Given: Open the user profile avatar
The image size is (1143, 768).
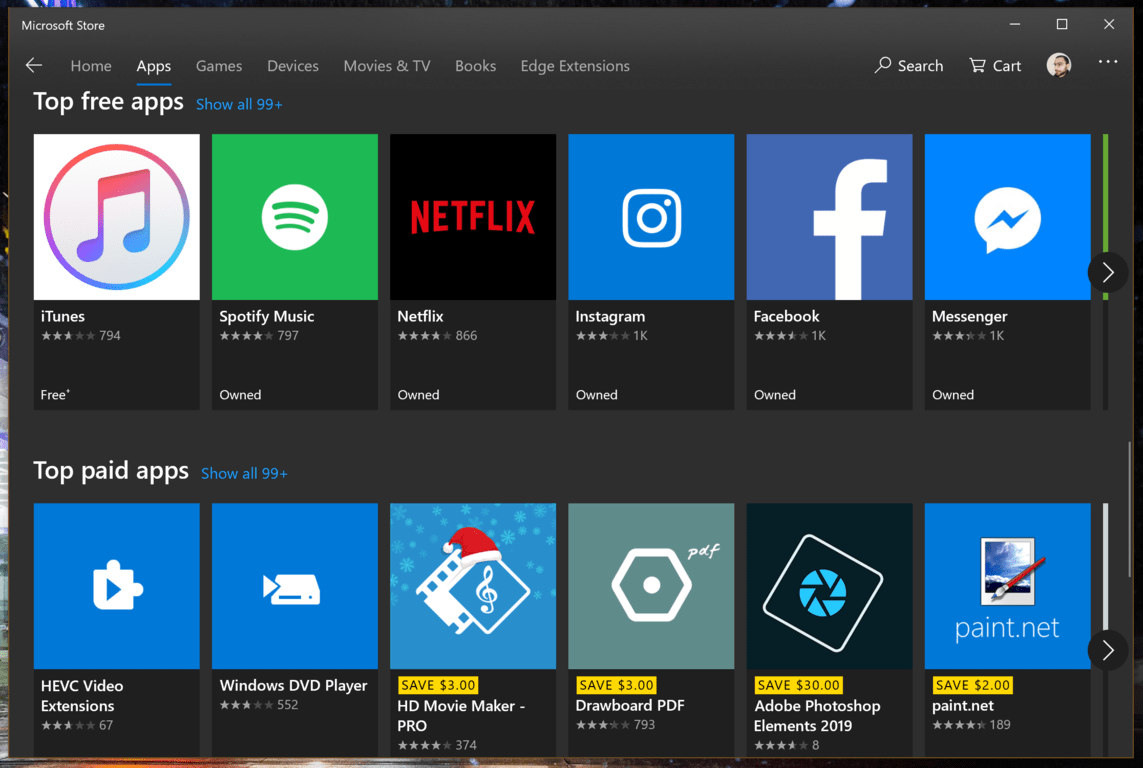Looking at the screenshot, I should 1058,65.
